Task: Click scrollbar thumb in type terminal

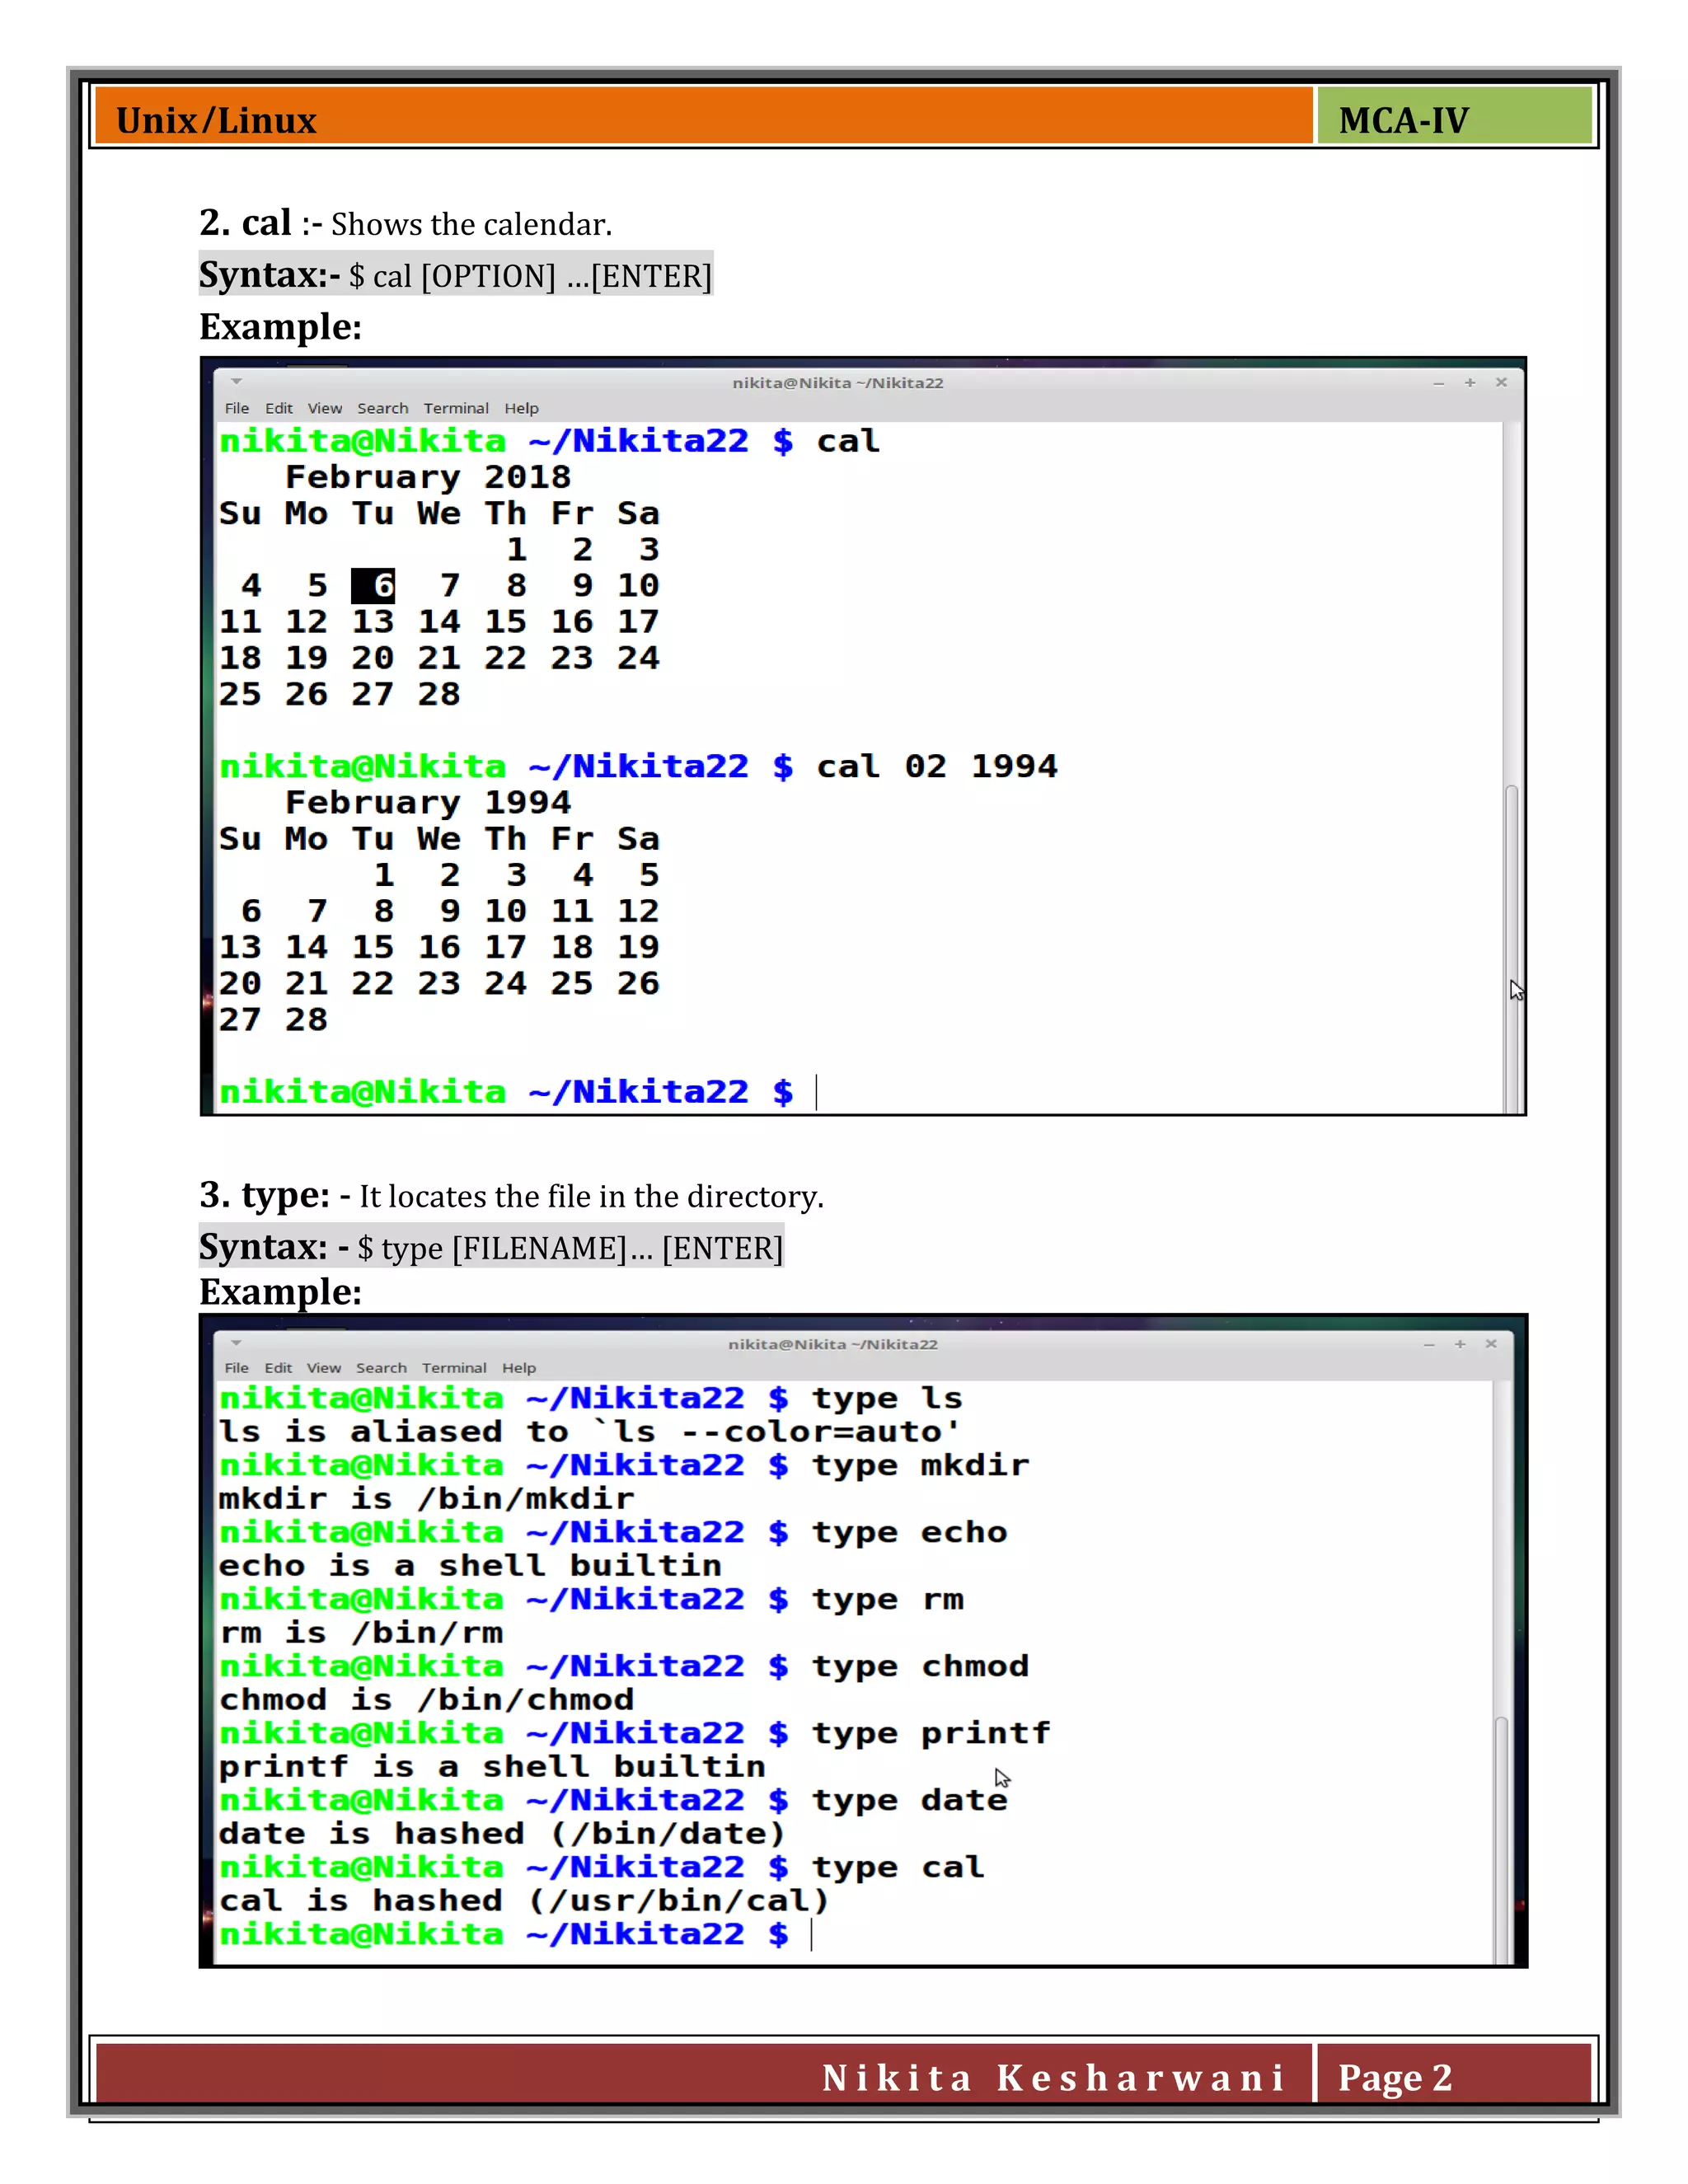Action: [x=1501, y=1840]
